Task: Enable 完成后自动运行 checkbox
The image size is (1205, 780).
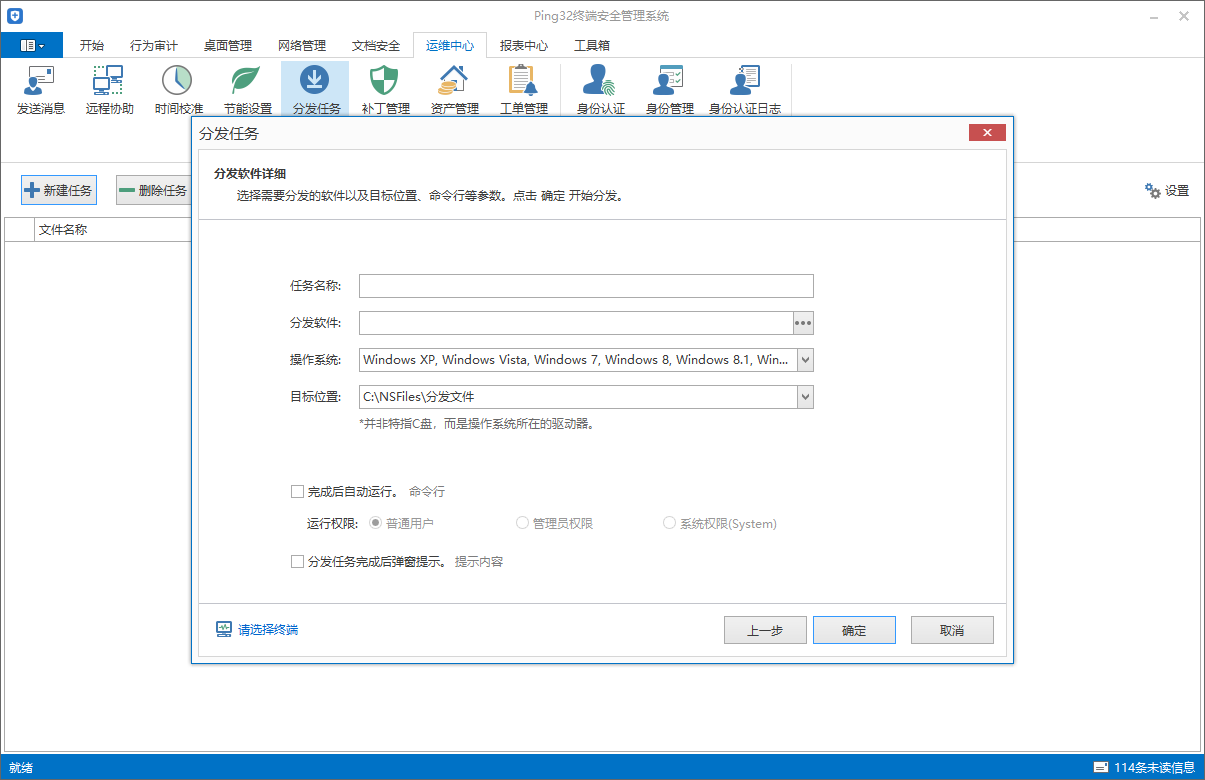Action: coord(297,491)
